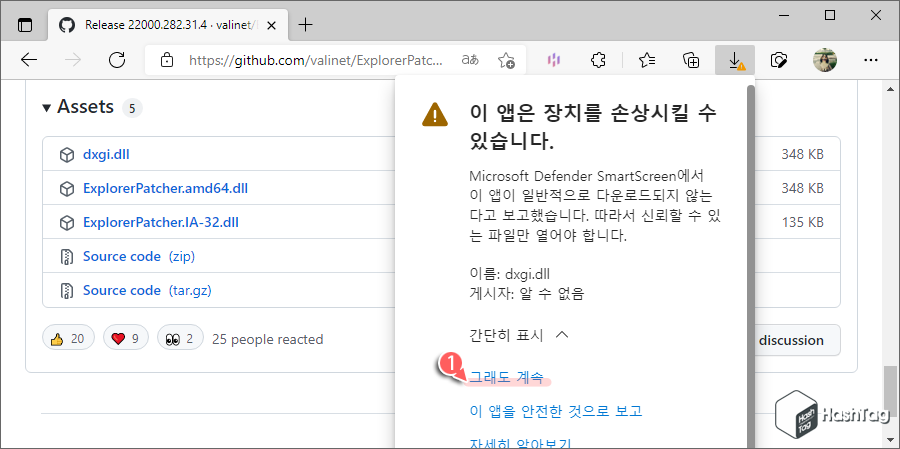Go back to previous page
This screenshot has width=900, height=449.
(x=29, y=60)
